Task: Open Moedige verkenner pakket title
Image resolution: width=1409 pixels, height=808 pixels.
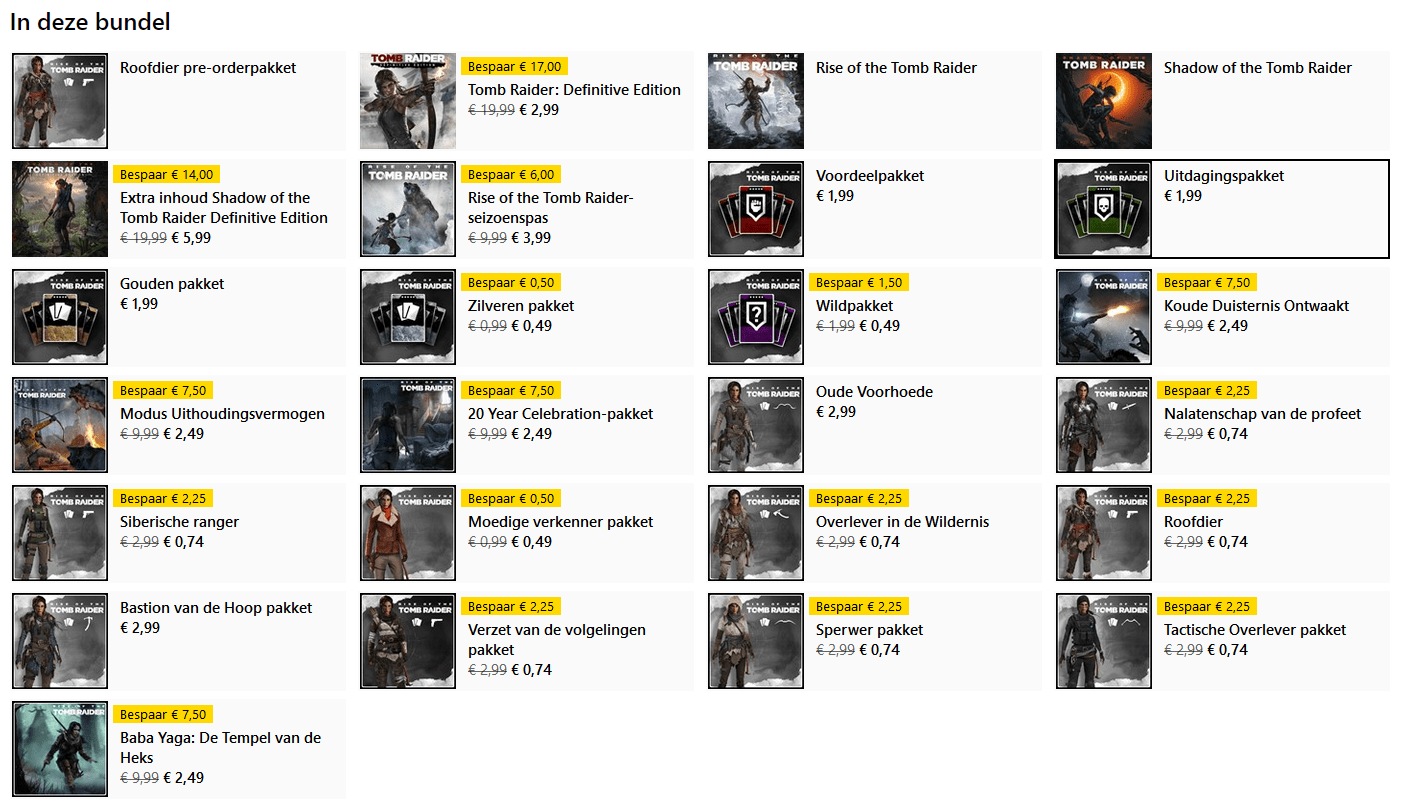Action: (x=560, y=522)
